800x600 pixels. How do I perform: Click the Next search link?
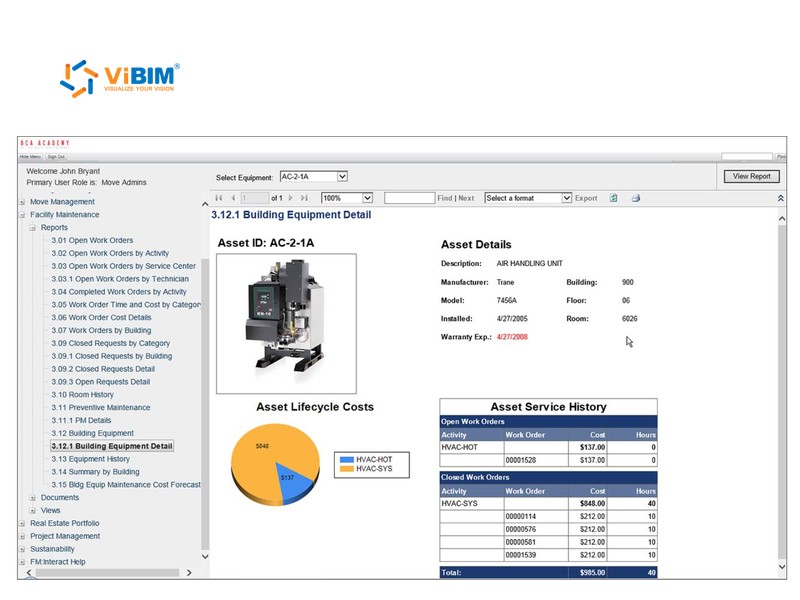pos(466,198)
